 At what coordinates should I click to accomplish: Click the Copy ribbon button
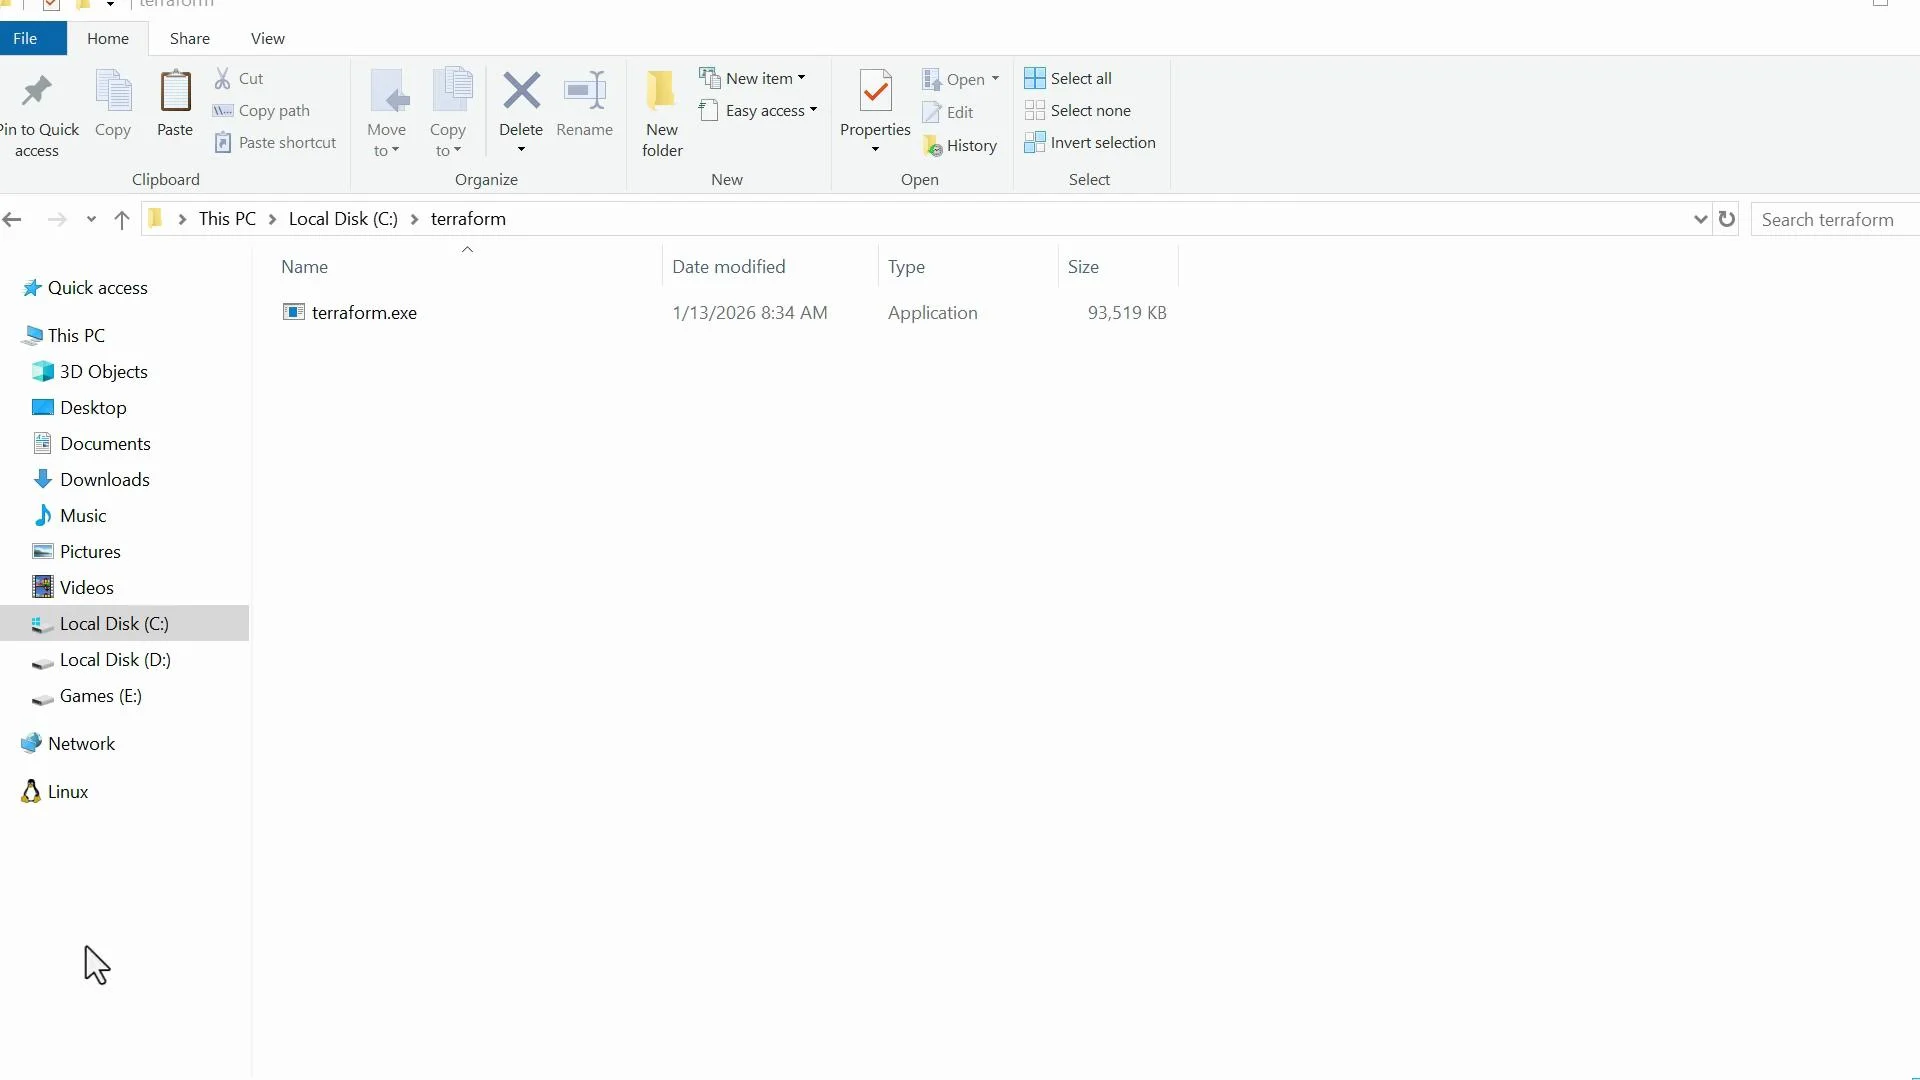tap(113, 104)
